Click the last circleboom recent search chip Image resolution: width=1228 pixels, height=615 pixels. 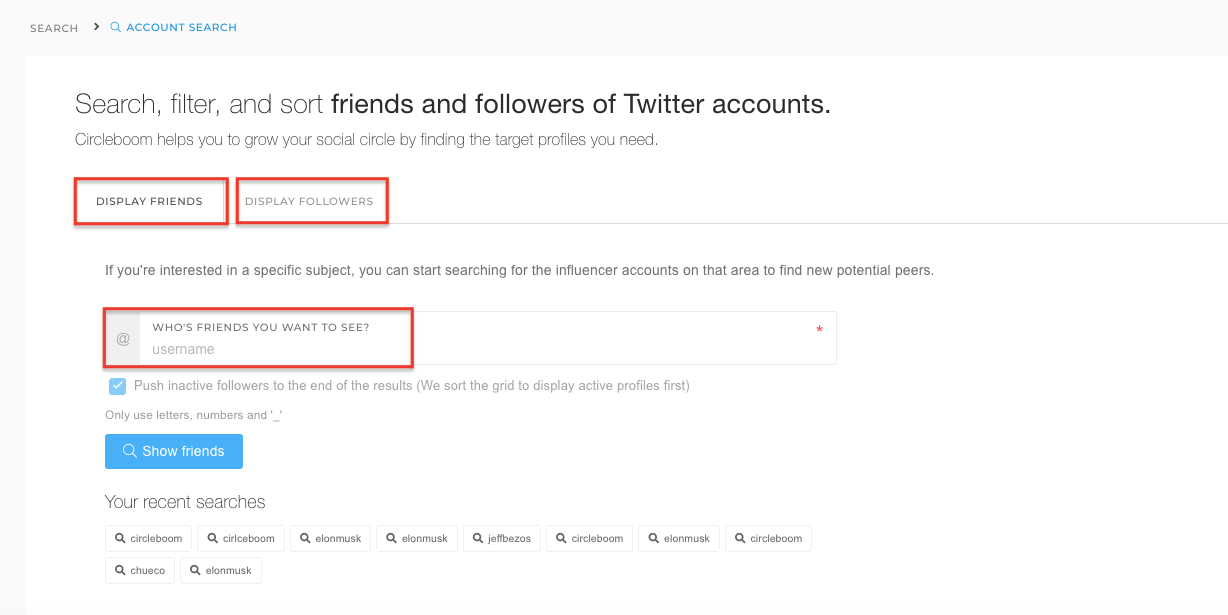click(x=768, y=538)
